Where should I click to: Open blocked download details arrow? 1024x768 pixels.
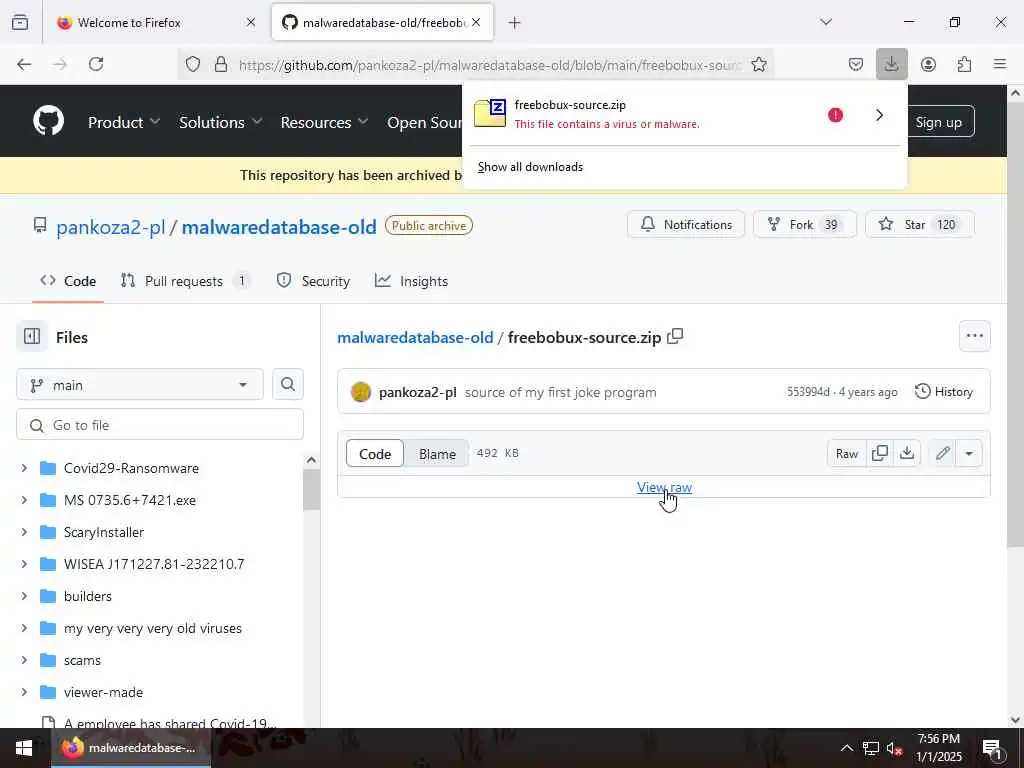tap(880, 115)
